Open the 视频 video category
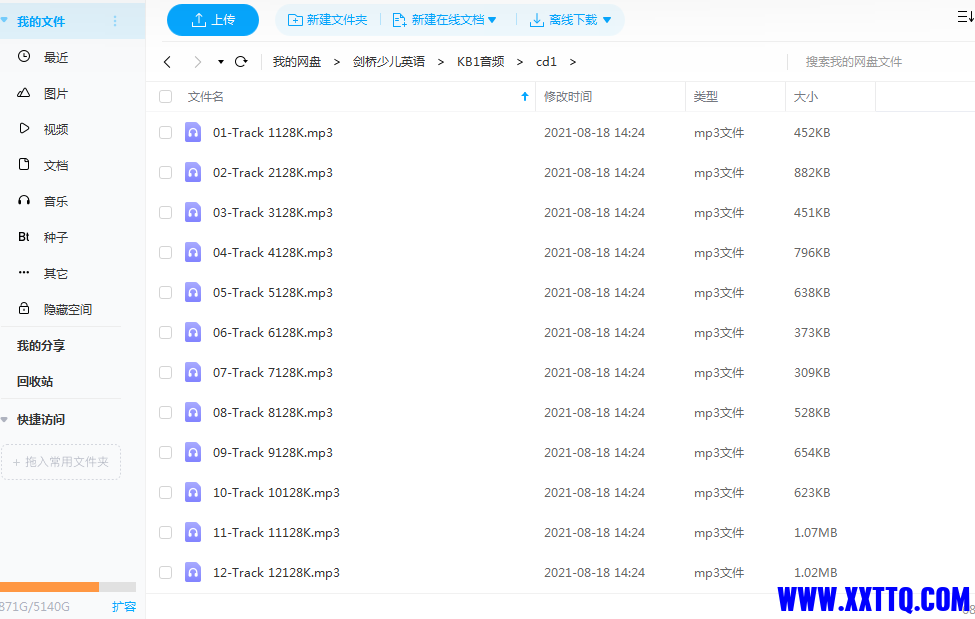This screenshot has width=975, height=619. (56, 129)
